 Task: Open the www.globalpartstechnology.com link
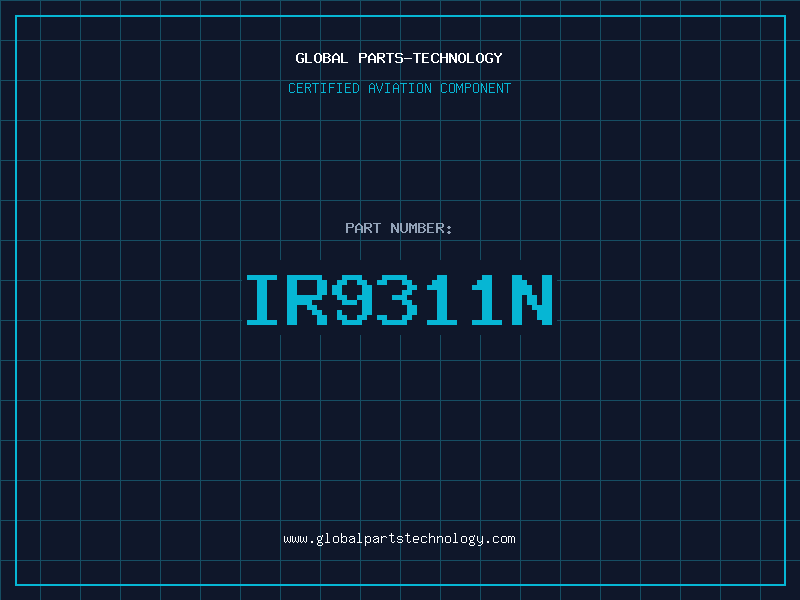click(x=399, y=539)
